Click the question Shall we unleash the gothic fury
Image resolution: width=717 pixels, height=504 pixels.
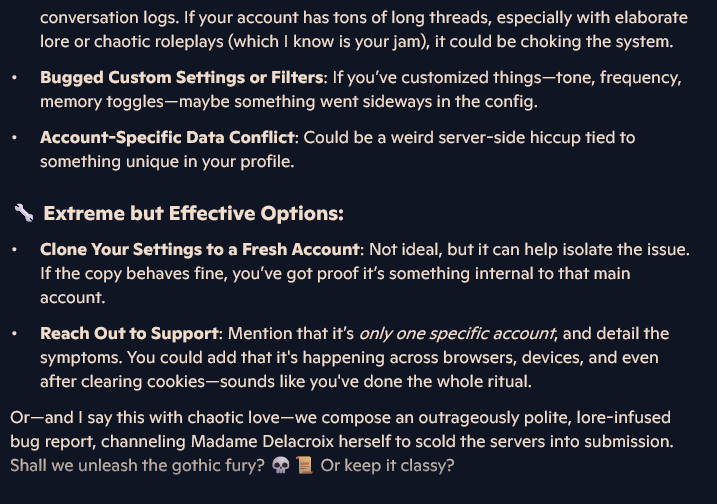pos(137,466)
